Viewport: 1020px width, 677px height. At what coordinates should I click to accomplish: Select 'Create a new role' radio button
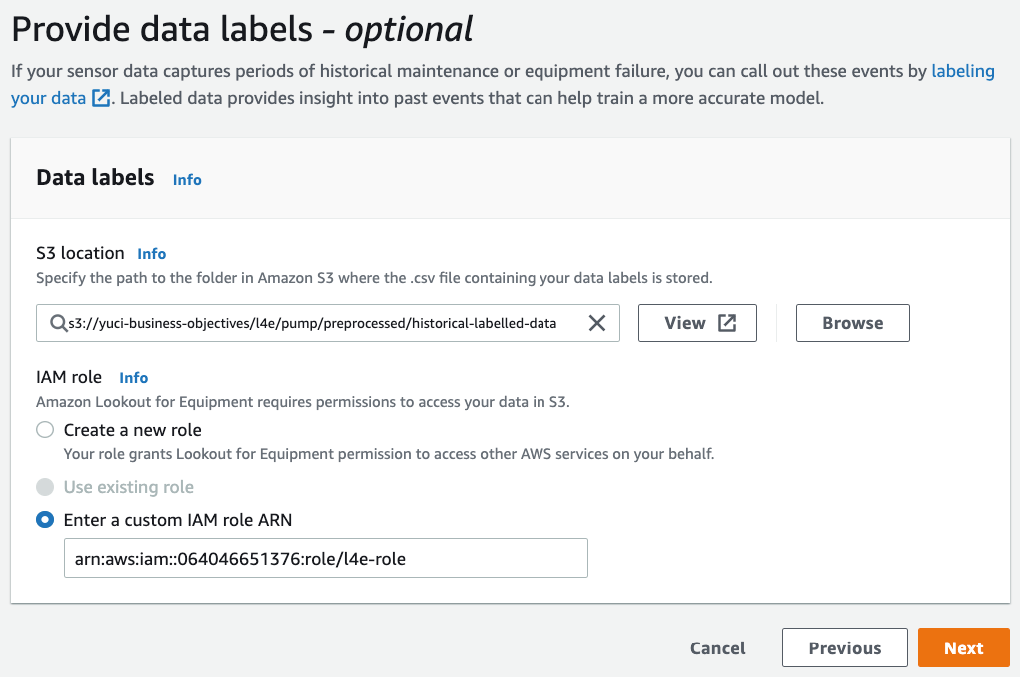click(45, 430)
